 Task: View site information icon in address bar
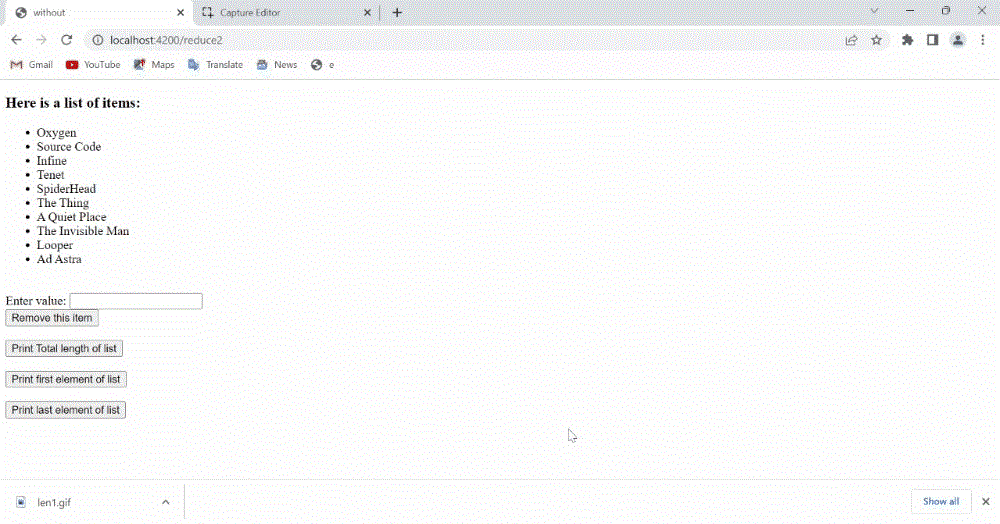(x=98, y=40)
